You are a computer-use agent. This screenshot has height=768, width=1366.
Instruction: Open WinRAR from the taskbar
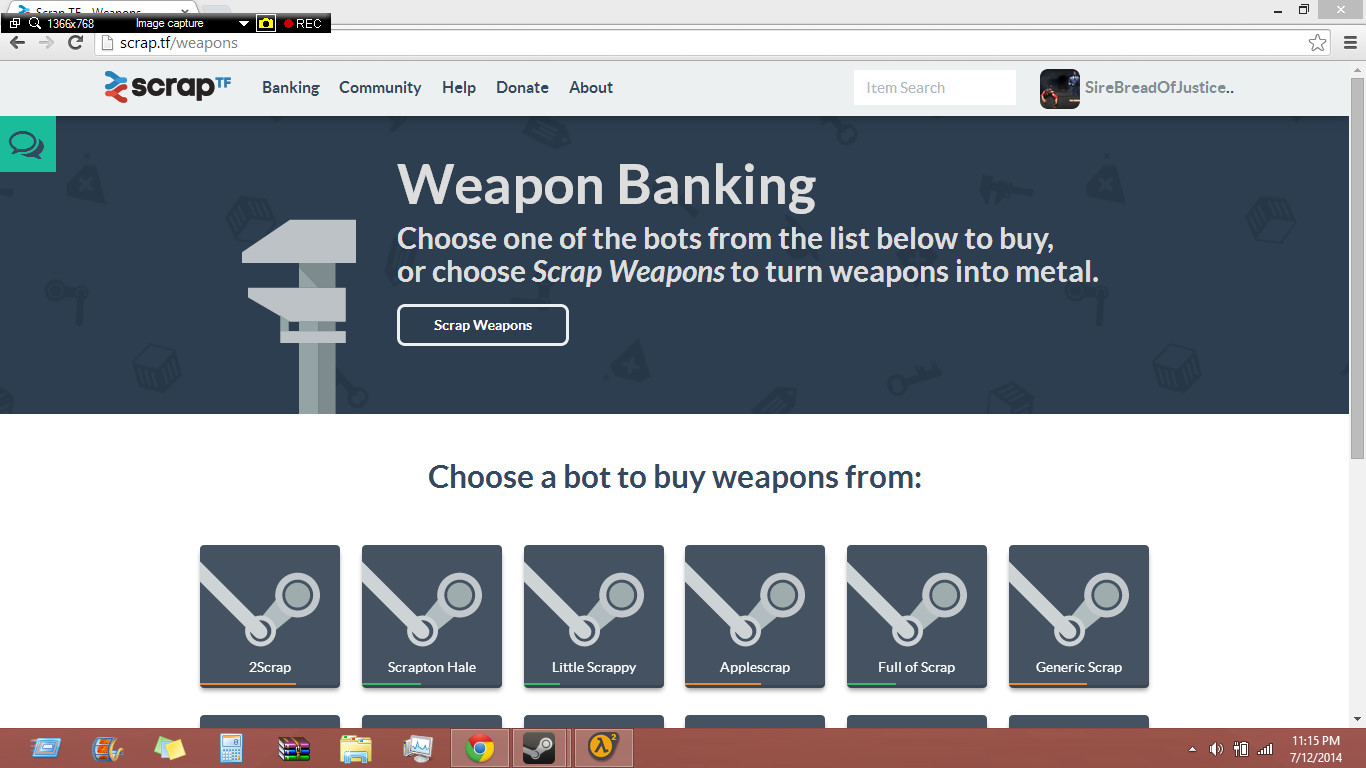tap(294, 748)
